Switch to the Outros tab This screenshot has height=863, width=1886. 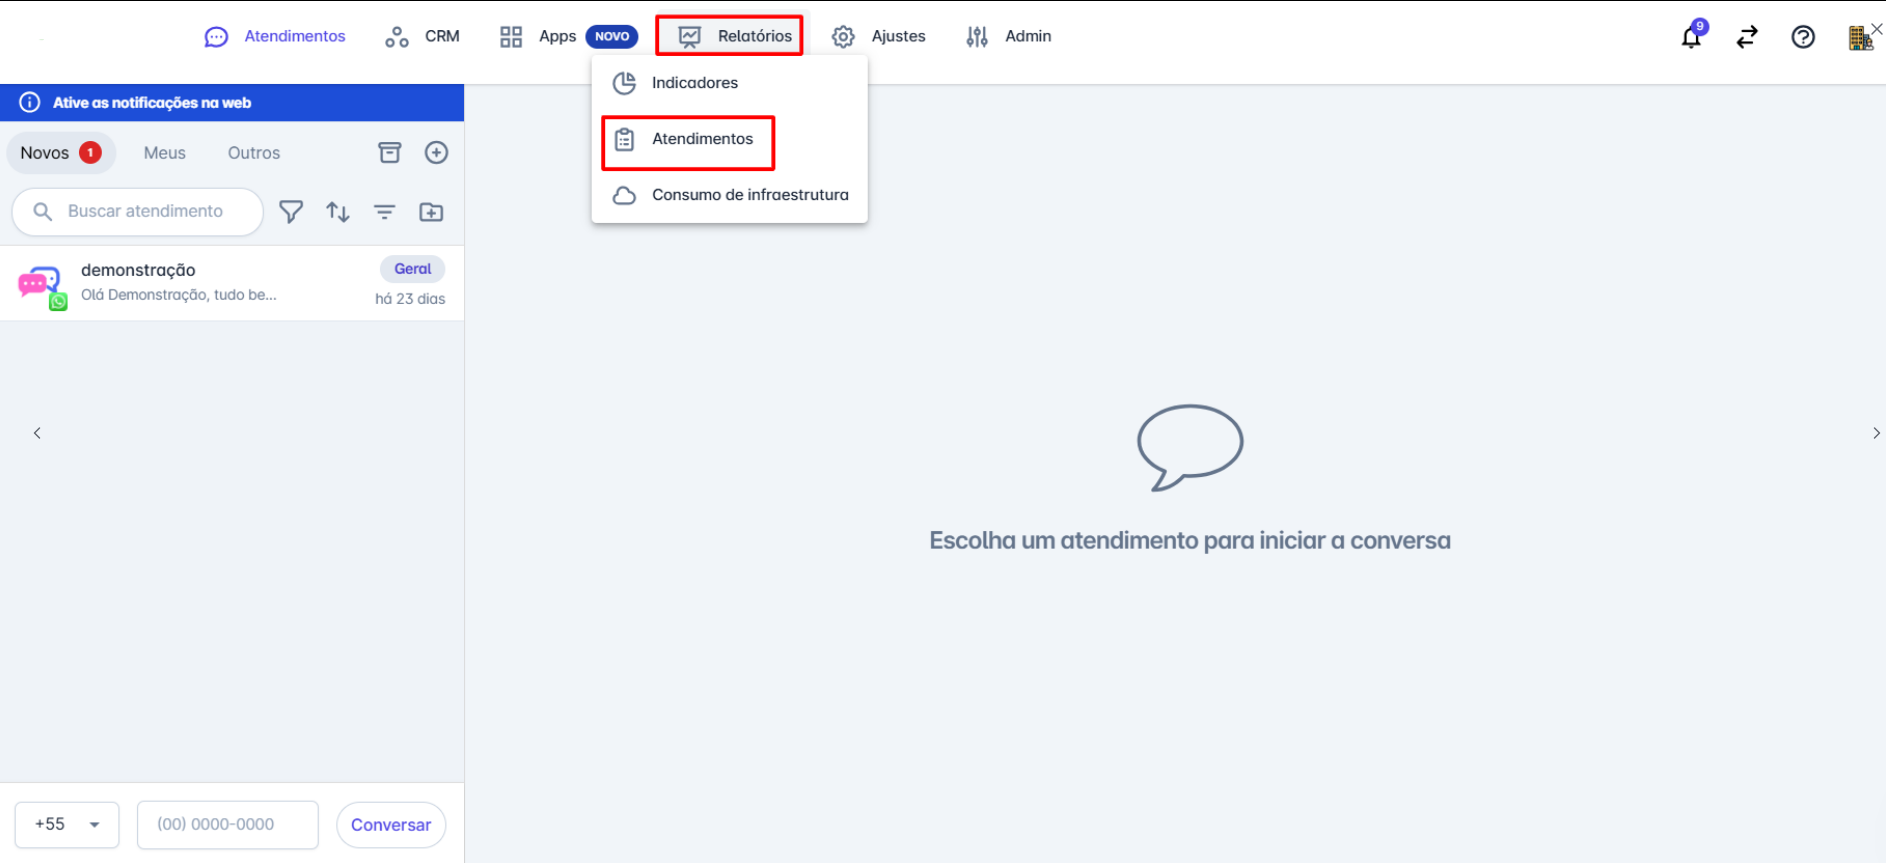pos(253,153)
